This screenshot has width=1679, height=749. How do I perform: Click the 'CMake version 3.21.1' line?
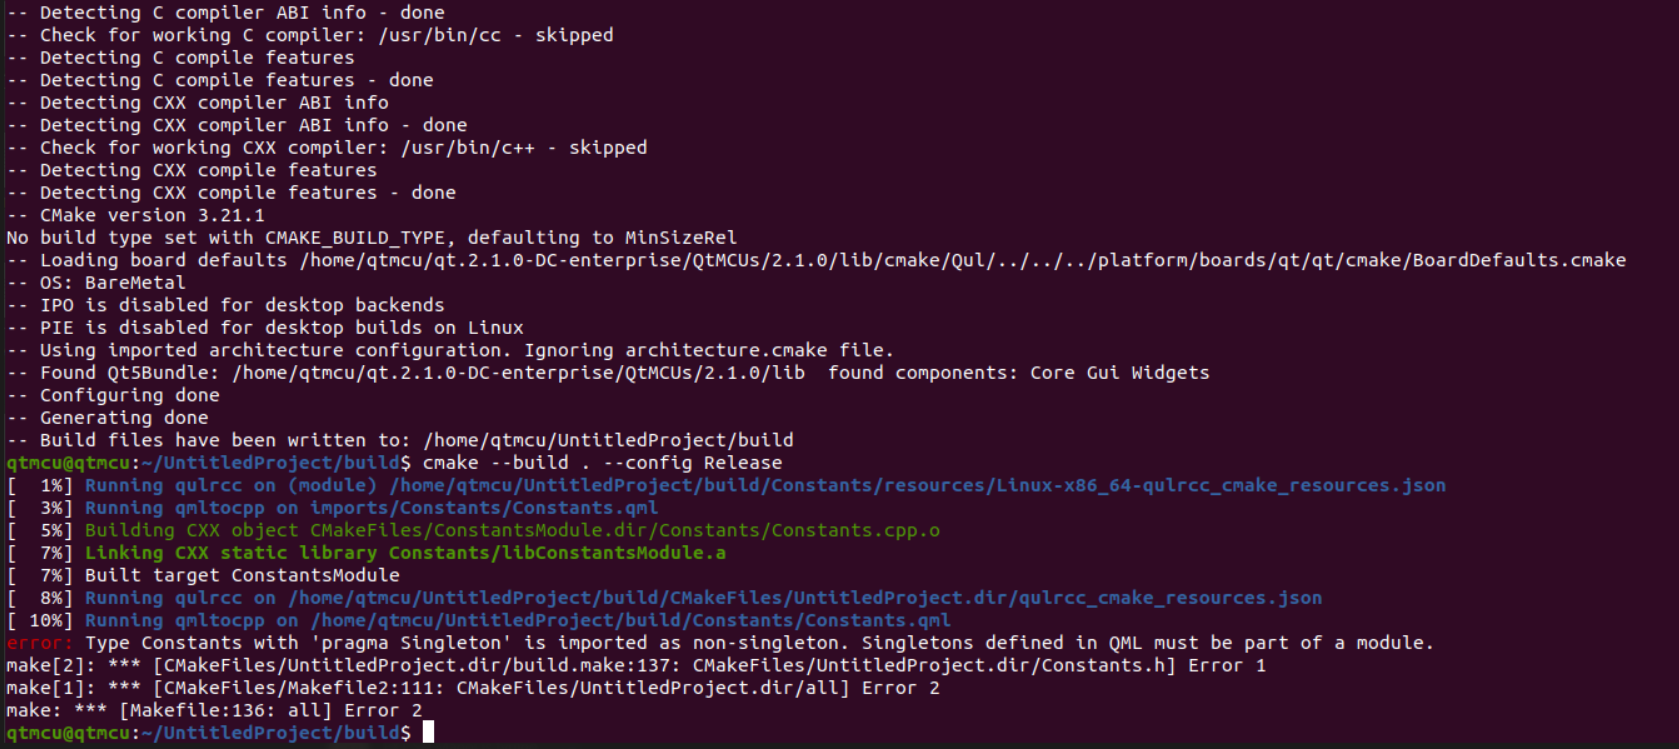pos(152,216)
